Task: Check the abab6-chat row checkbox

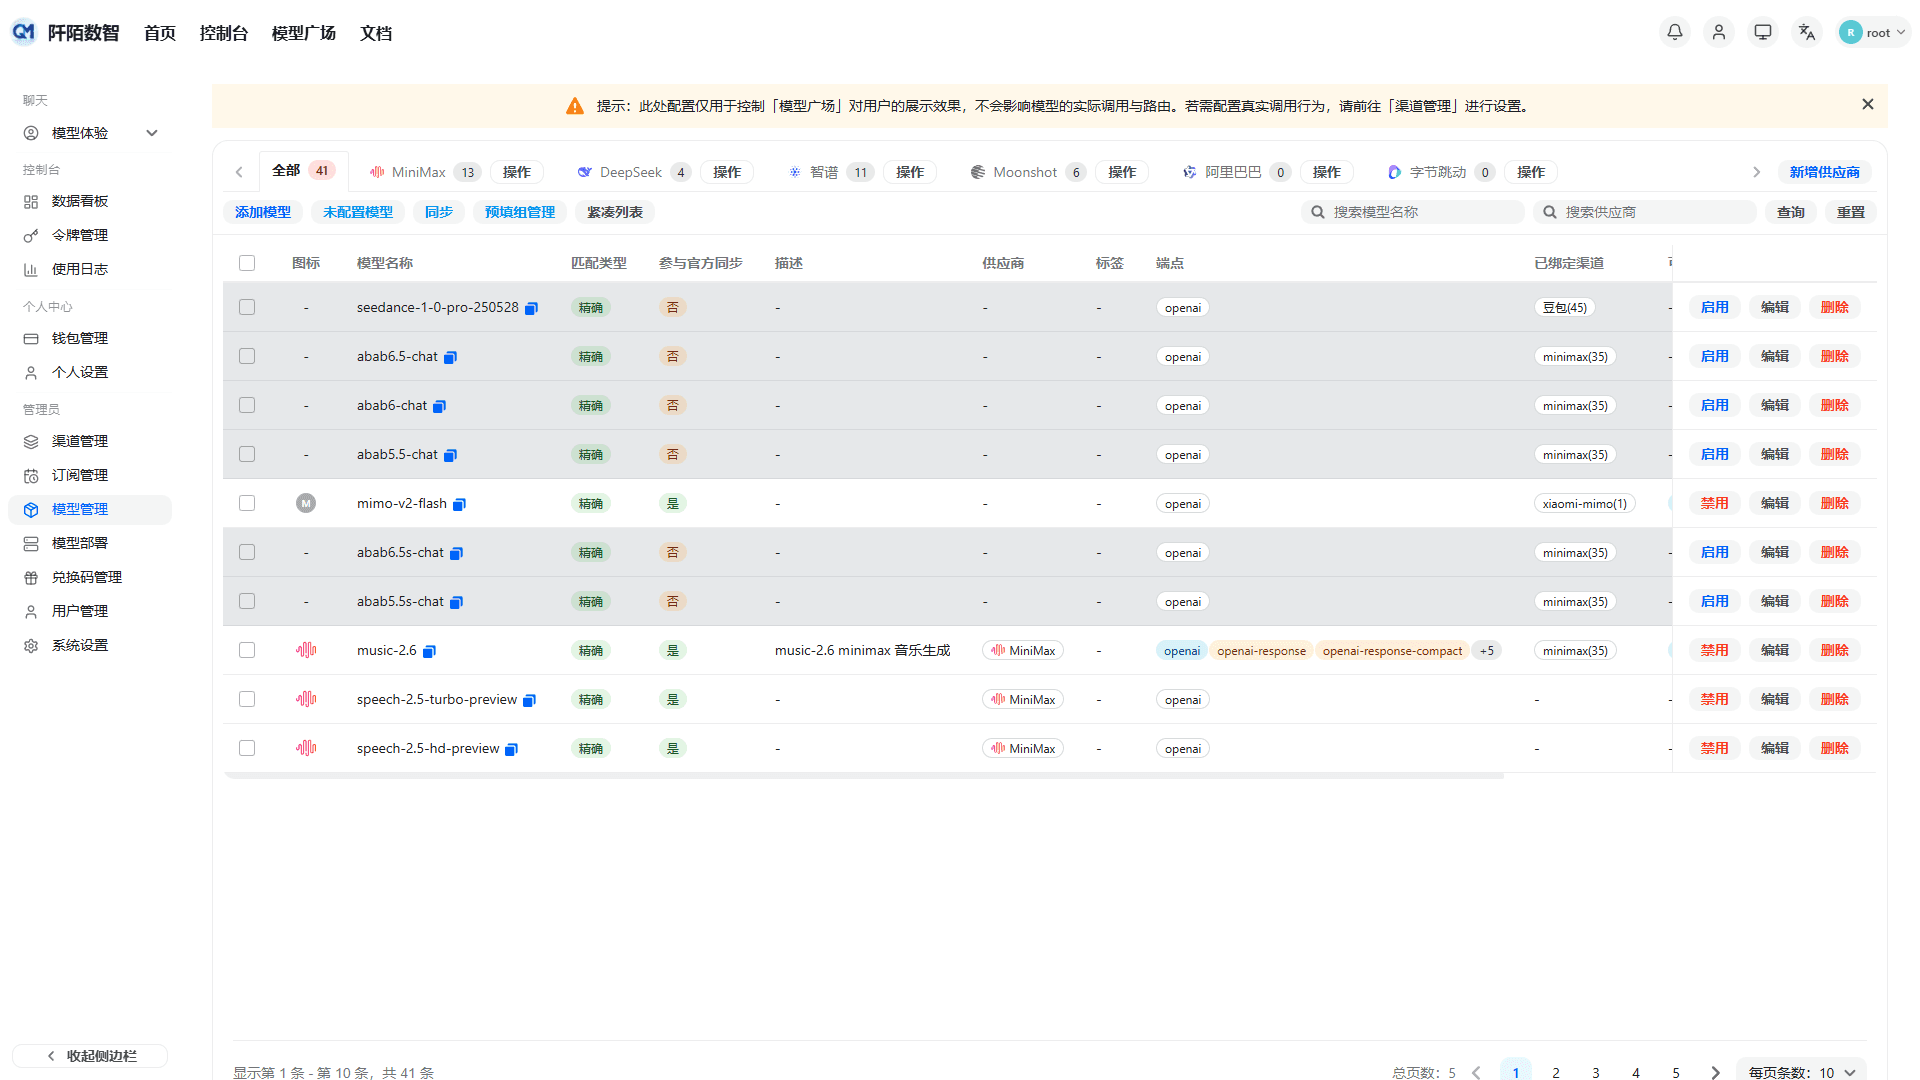Action: [x=247, y=405]
